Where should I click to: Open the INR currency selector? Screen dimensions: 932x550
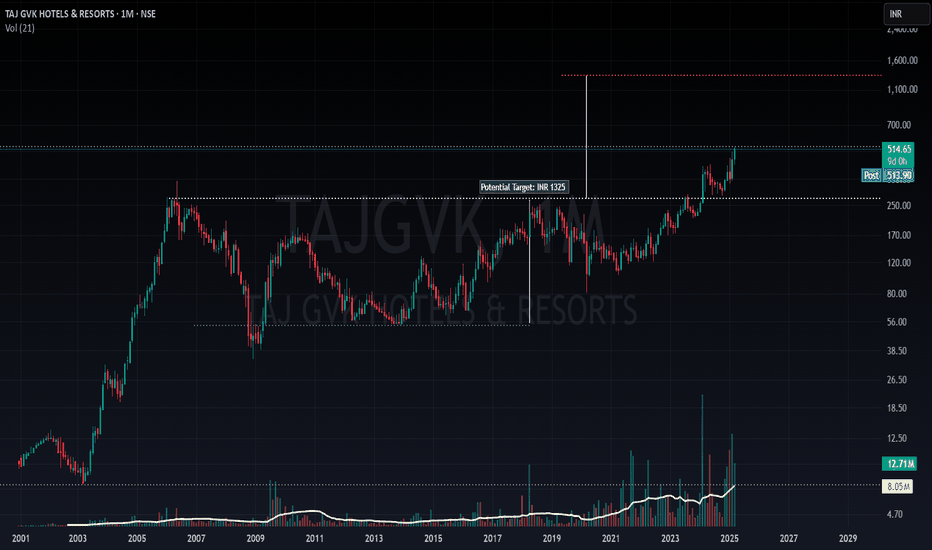coord(906,14)
